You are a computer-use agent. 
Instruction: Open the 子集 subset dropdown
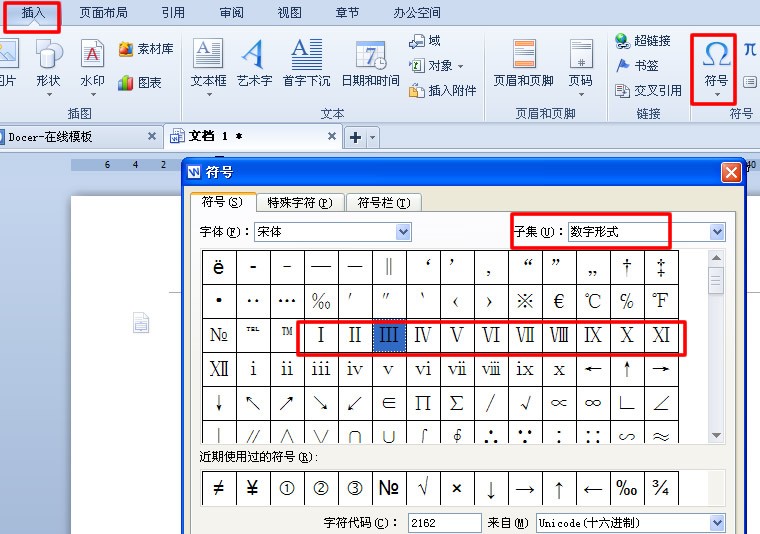coord(717,232)
